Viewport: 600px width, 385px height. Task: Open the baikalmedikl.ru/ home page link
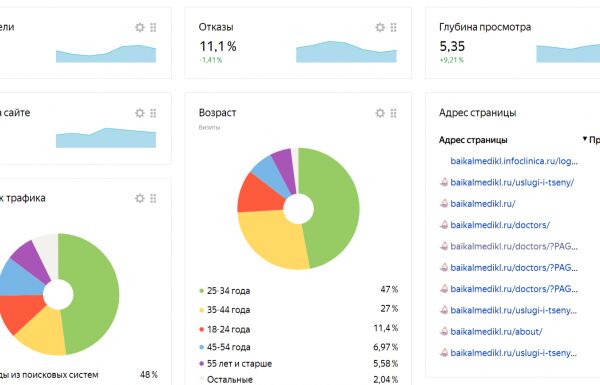pyautogui.click(x=483, y=204)
